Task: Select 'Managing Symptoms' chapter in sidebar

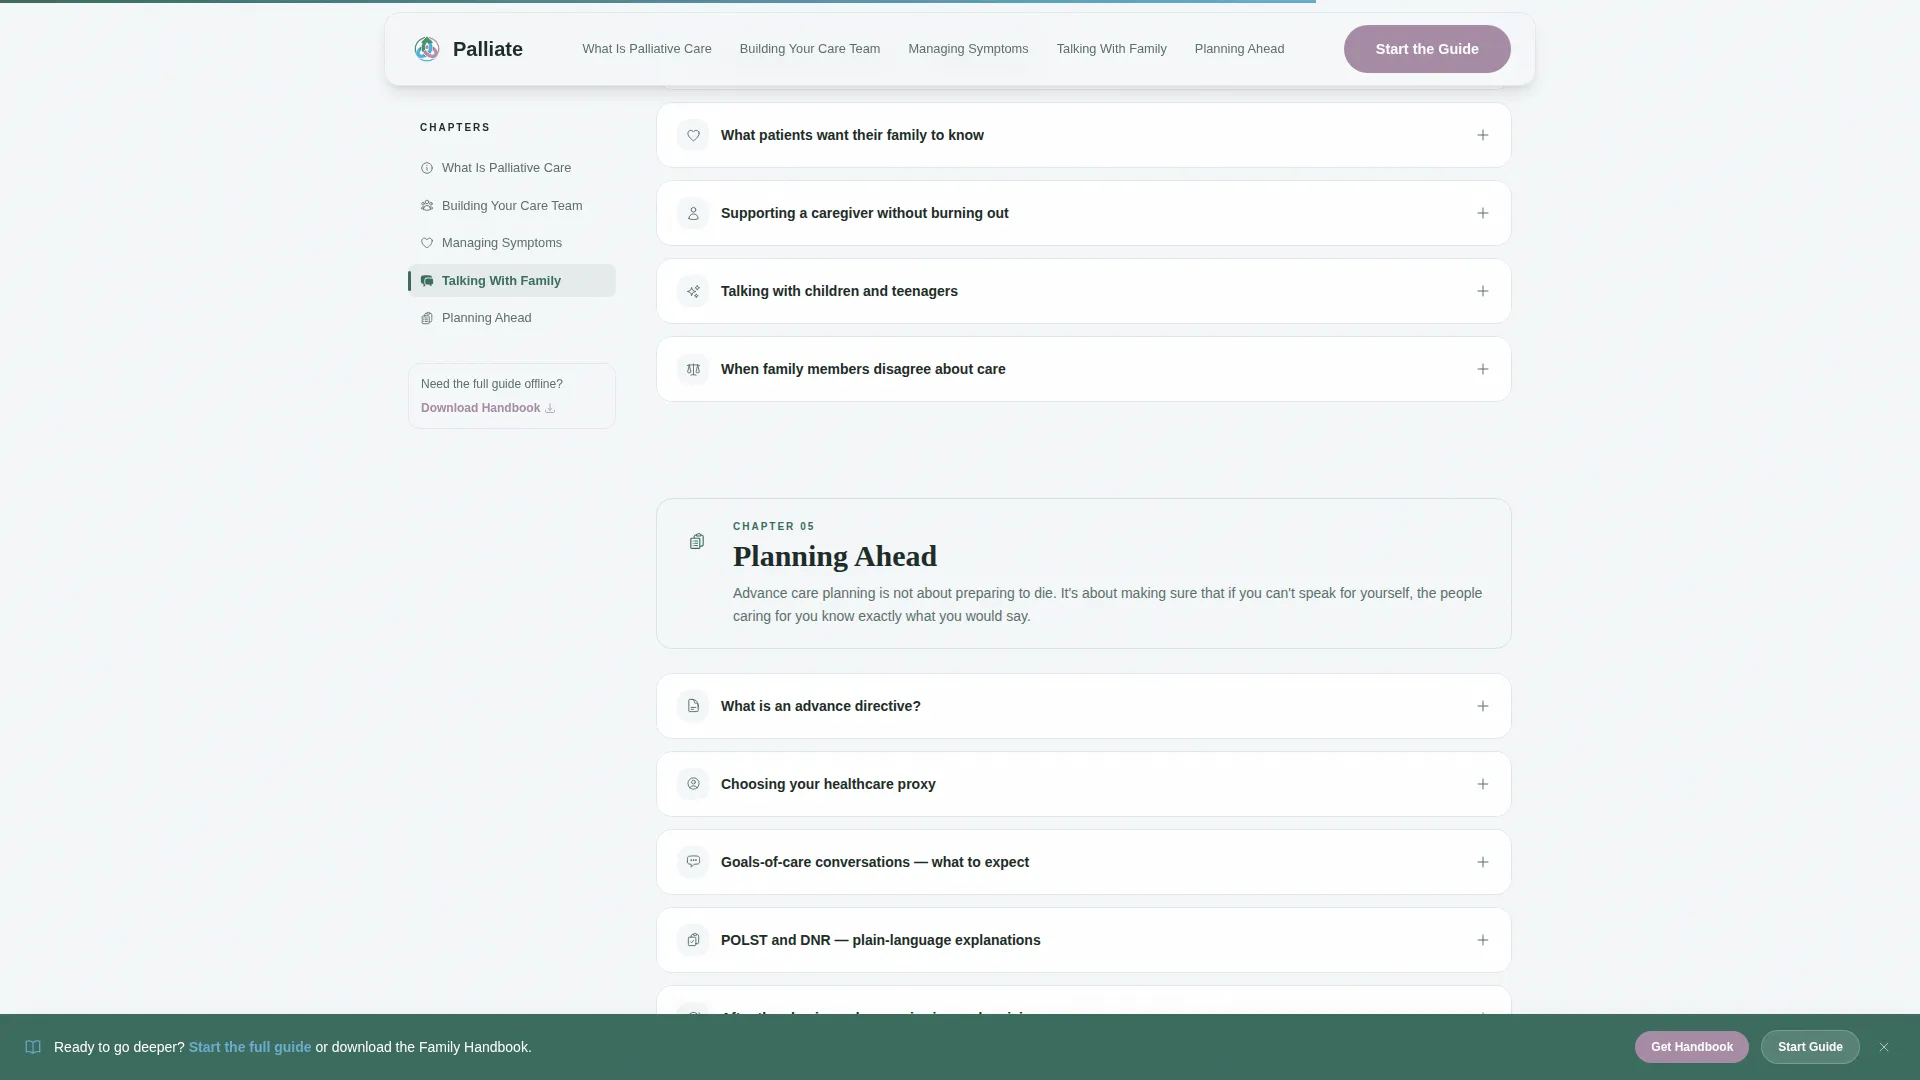Action: [512, 243]
